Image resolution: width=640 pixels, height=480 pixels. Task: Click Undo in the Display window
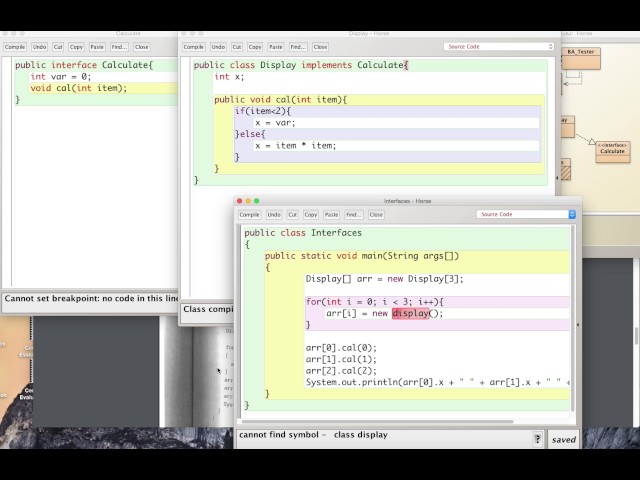tap(218, 47)
